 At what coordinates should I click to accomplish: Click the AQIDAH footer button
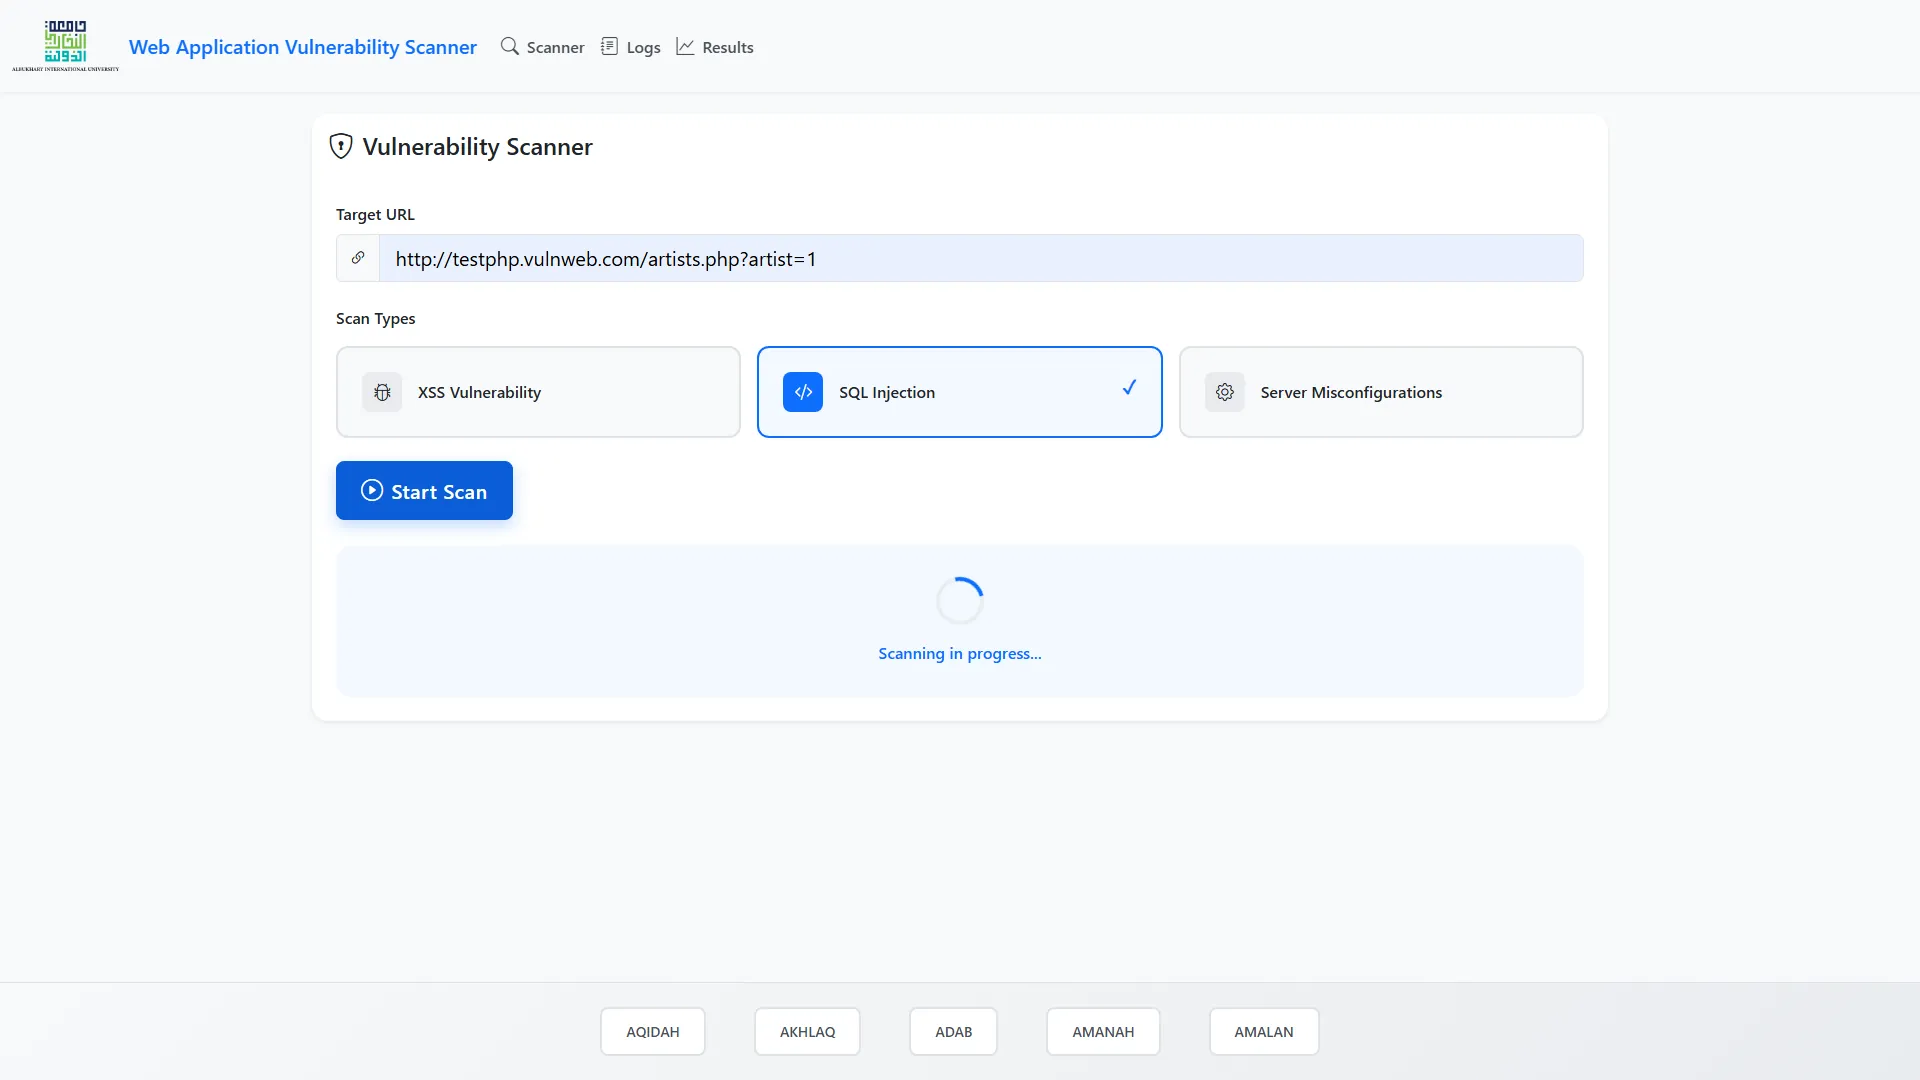[653, 1031]
